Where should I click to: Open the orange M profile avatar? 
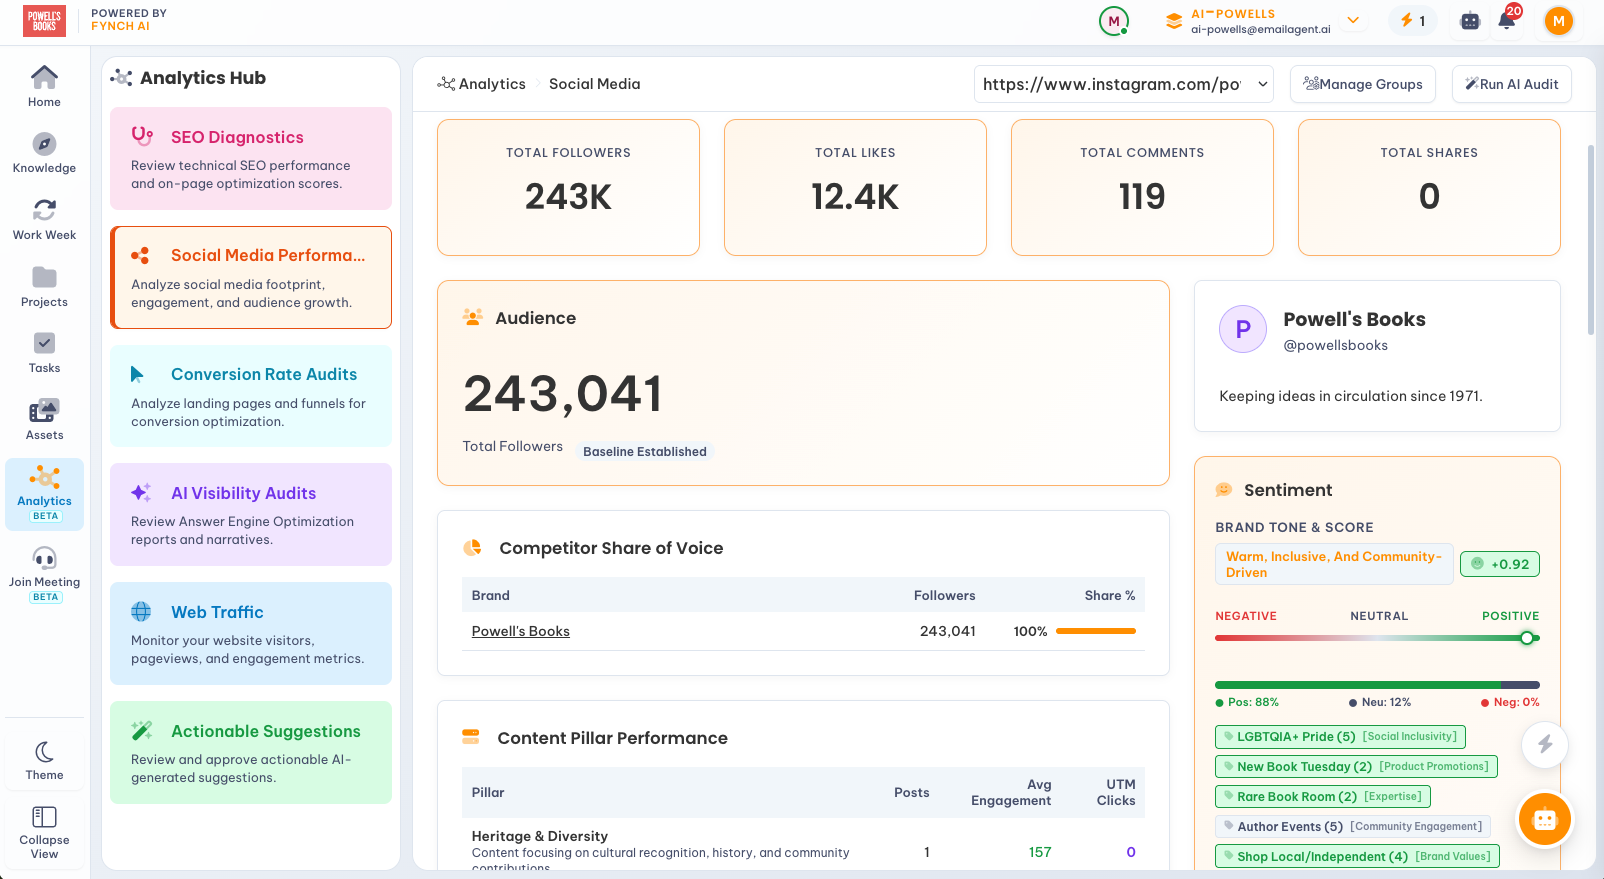(1558, 20)
